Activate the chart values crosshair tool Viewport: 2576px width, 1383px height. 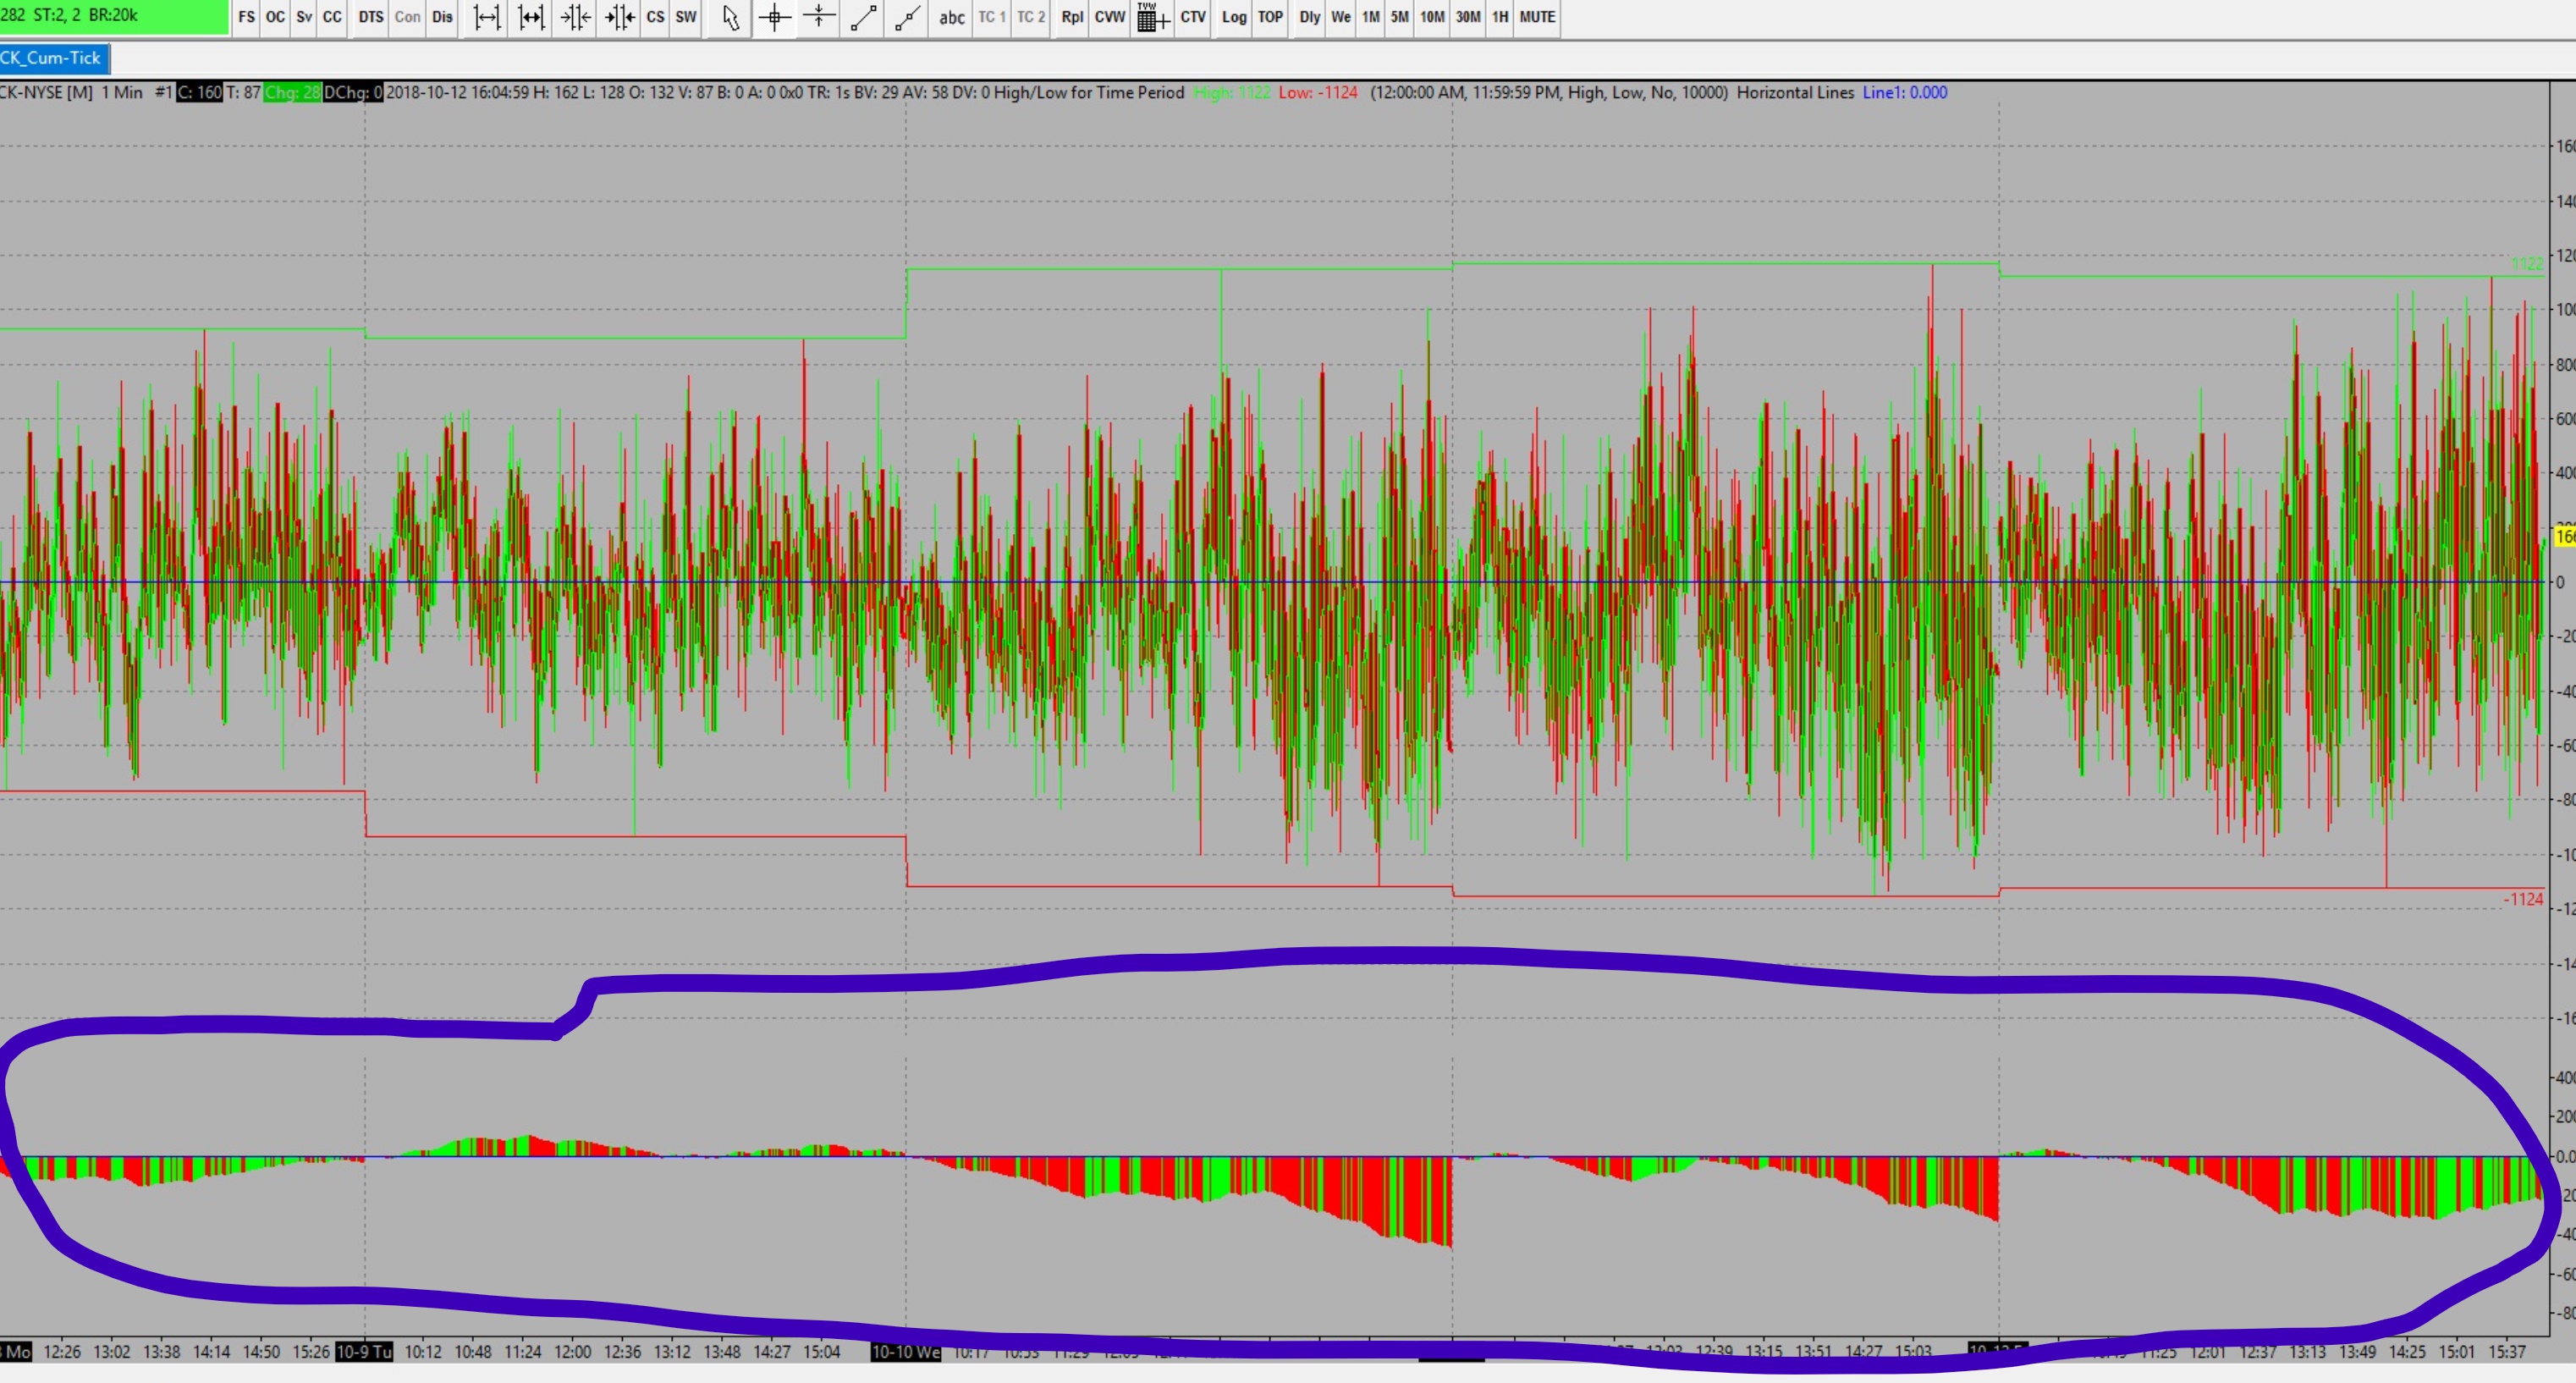(x=775, y=17)
